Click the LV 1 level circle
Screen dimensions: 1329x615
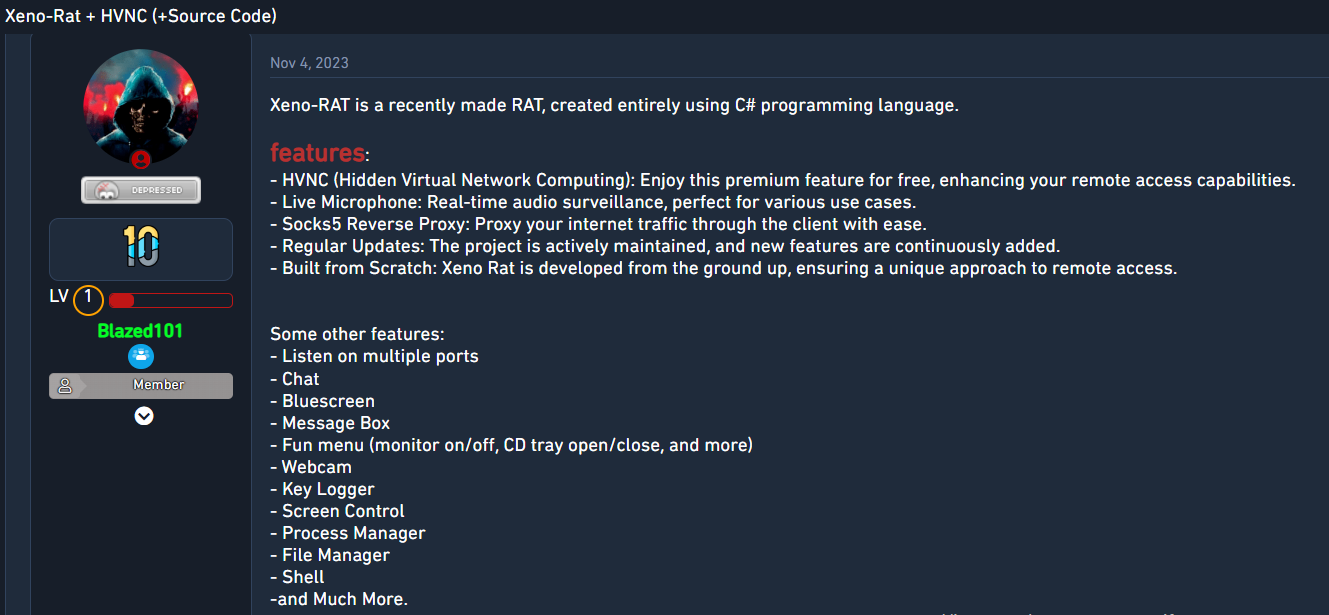(x=88, y=298)
